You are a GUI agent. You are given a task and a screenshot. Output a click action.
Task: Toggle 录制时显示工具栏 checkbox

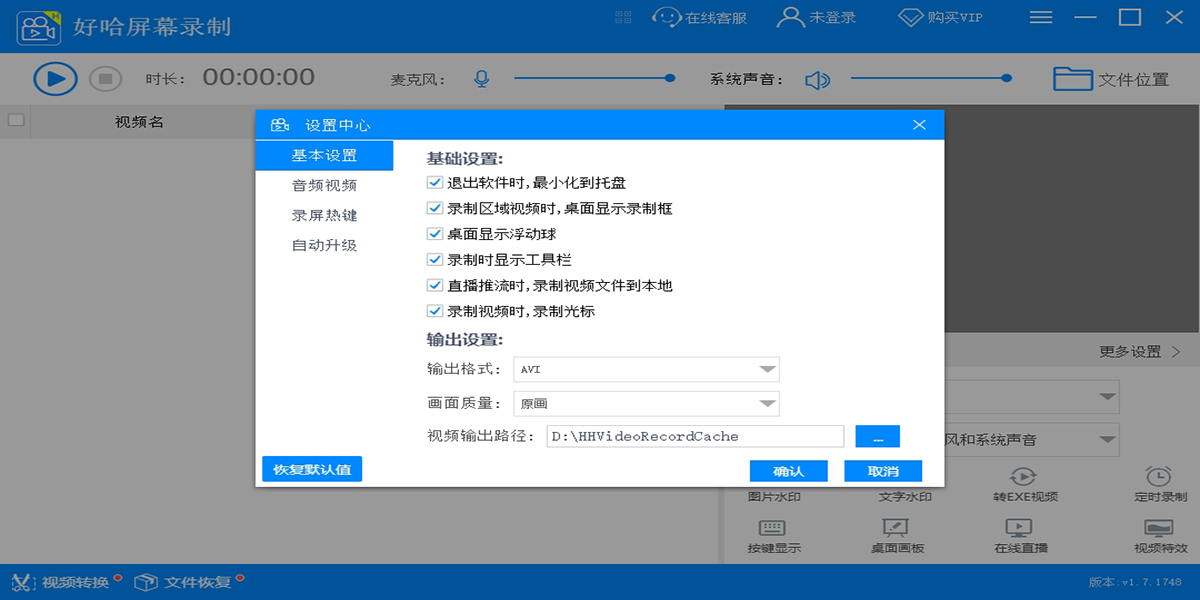(x=434, y=260)
